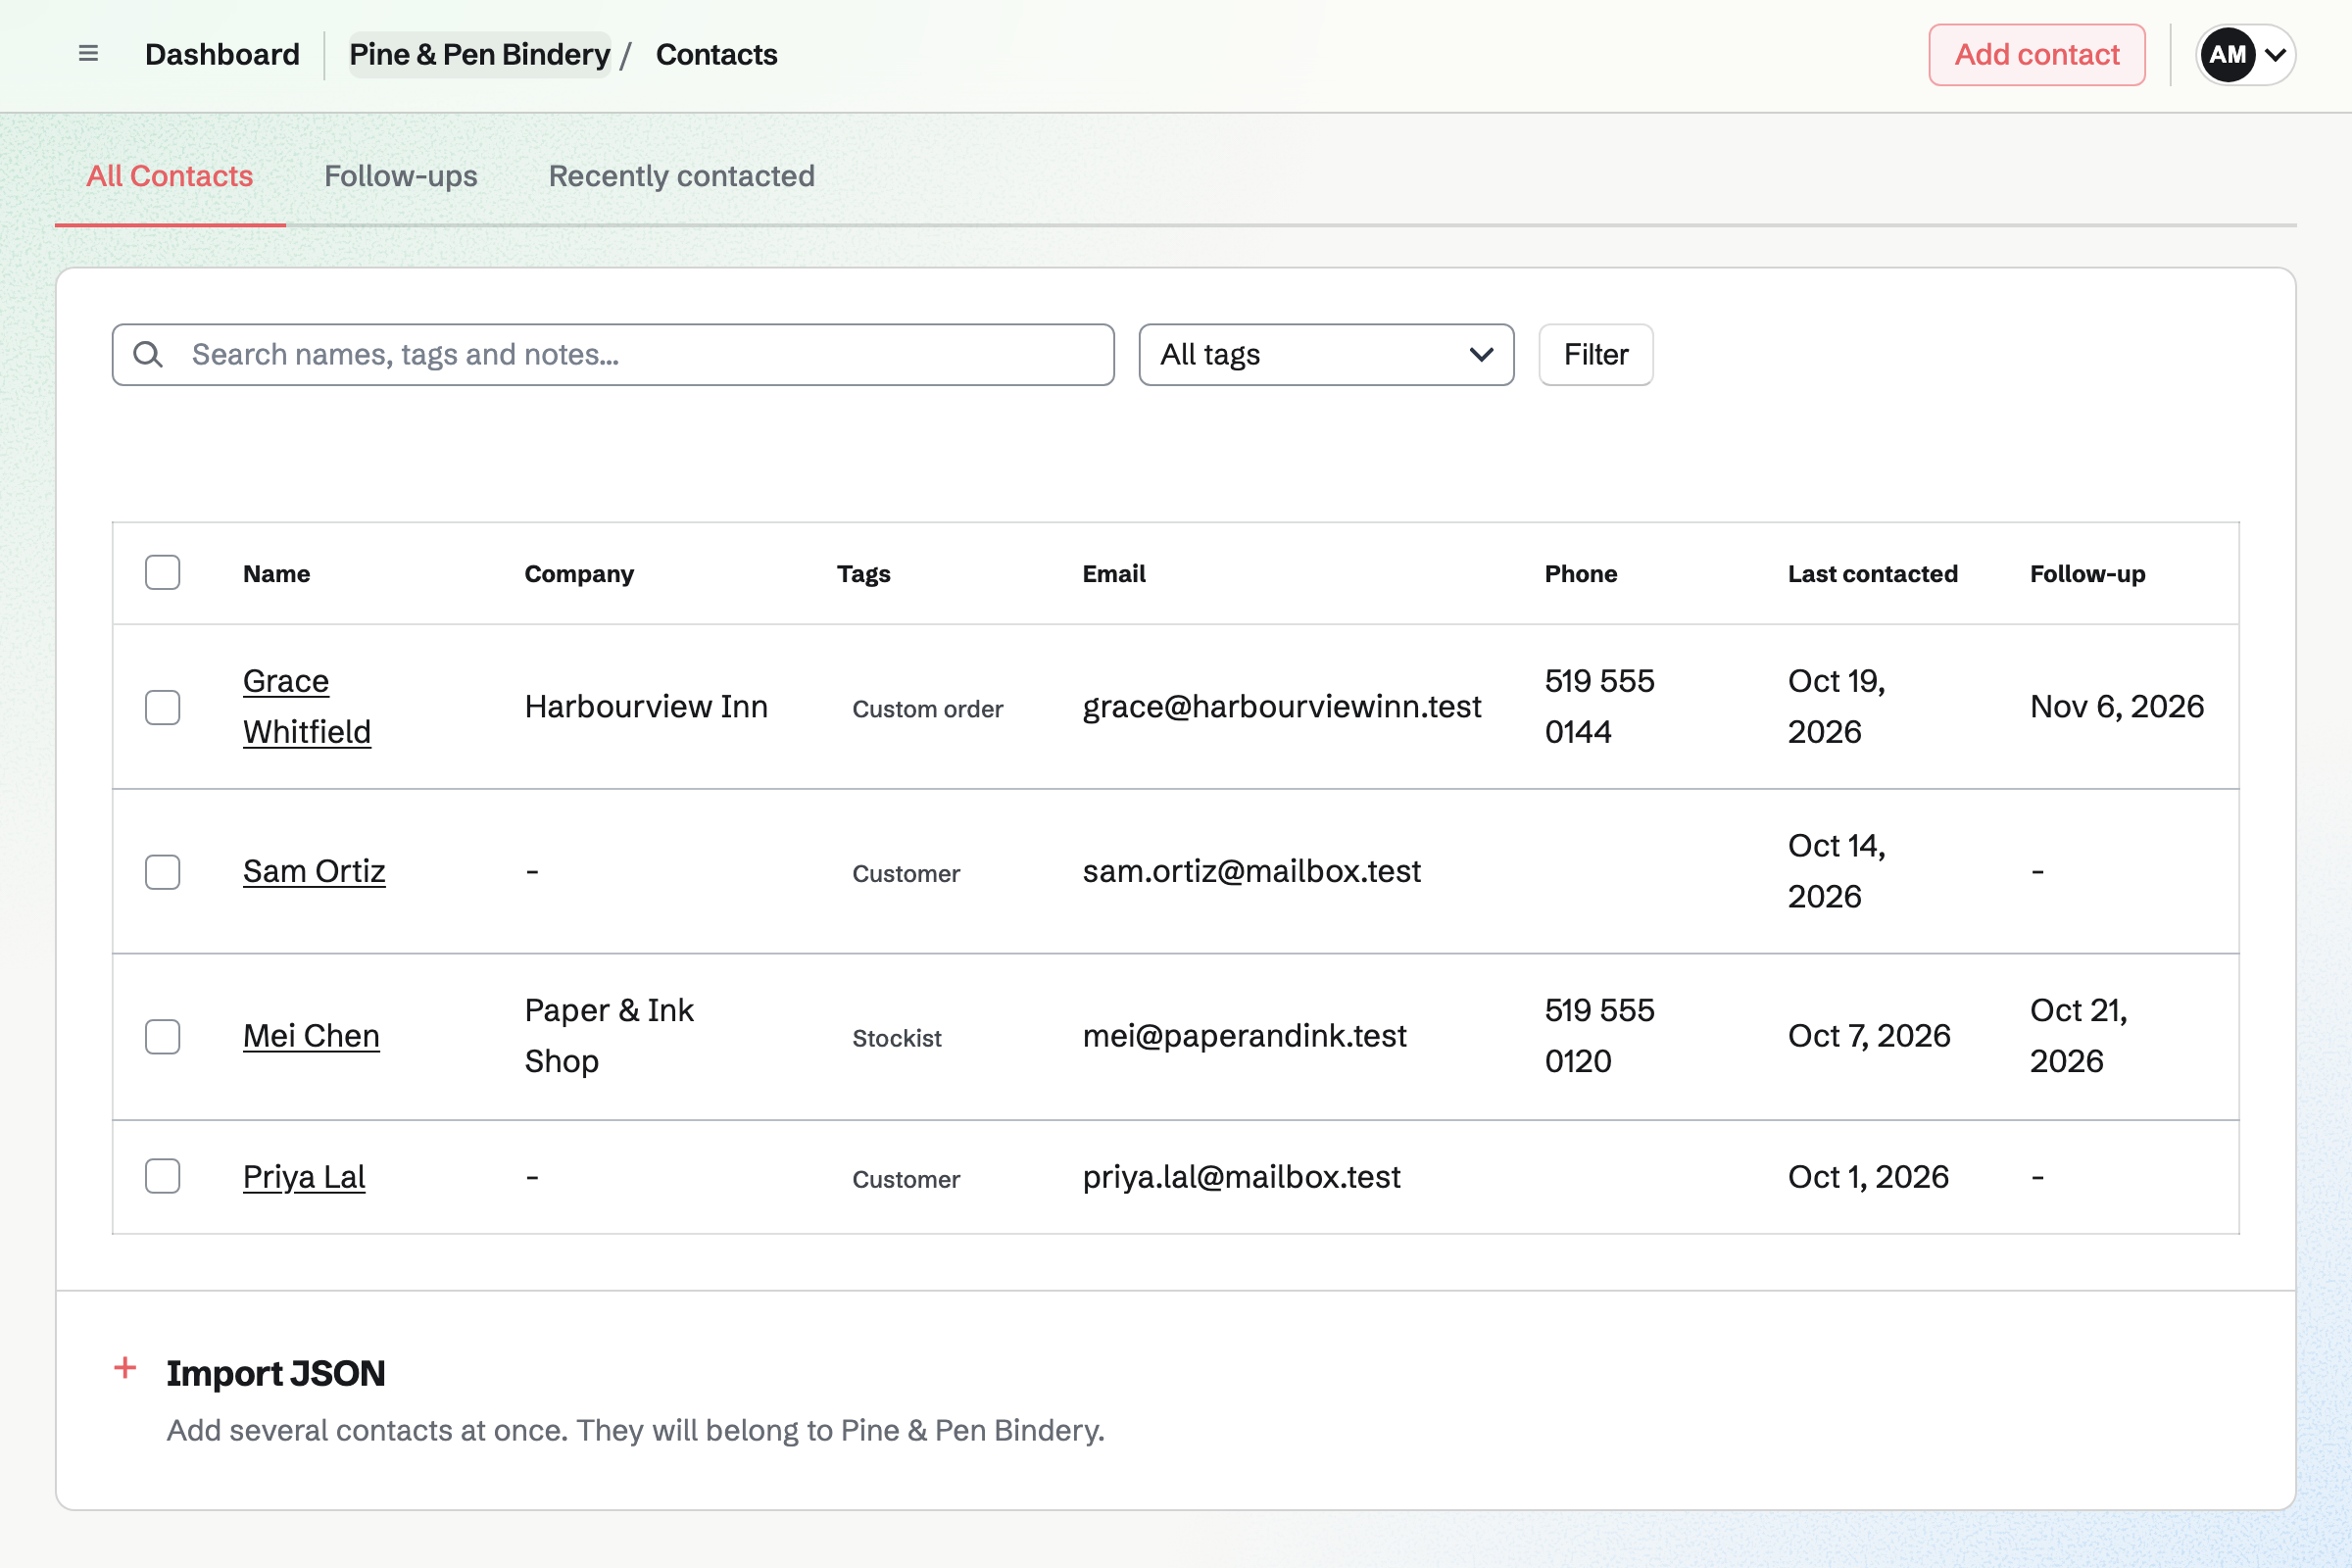Image resolution: width=2352 pixels, height=1568 pixels.
Task: Click the Last contacted column header
Action: 1872,574
